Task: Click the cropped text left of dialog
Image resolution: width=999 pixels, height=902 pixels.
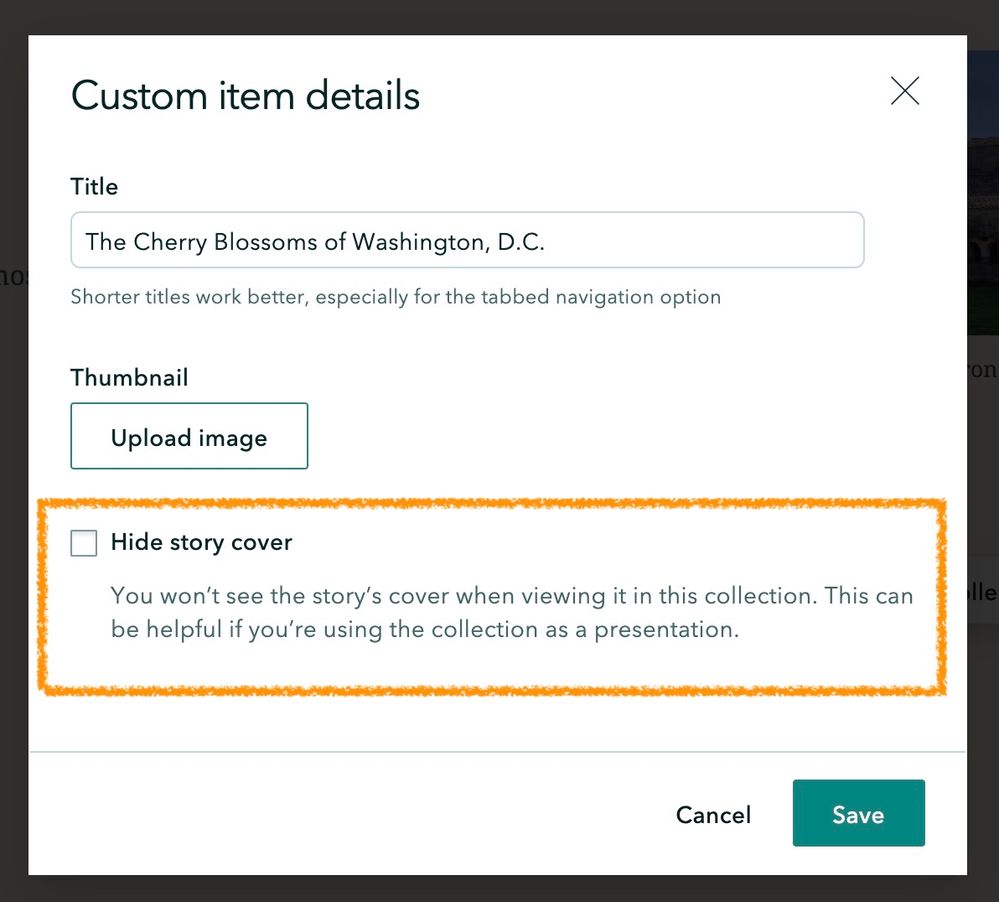Action: click(13, 275)
